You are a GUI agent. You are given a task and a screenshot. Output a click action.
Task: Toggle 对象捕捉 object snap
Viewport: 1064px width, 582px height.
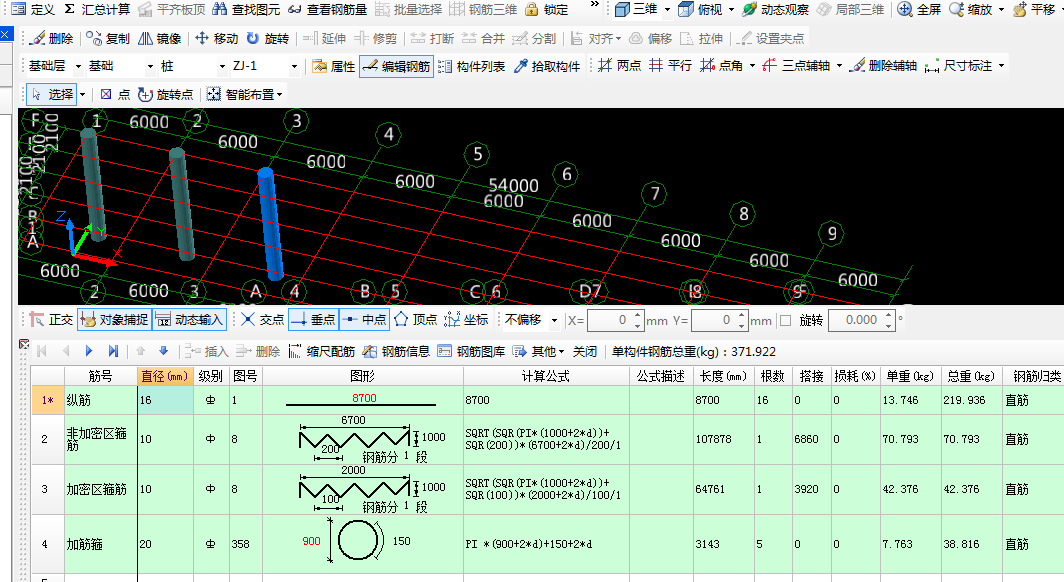(114, 319)
